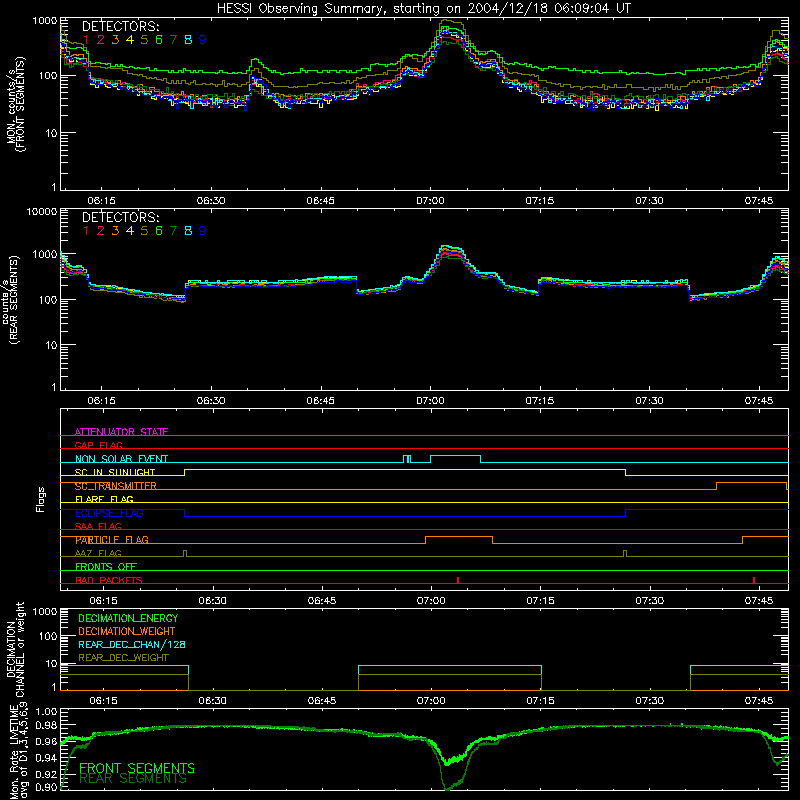Select detector 7 in front segments legend
The width and height of the screenshot is (800, 800).
(173, 40)
